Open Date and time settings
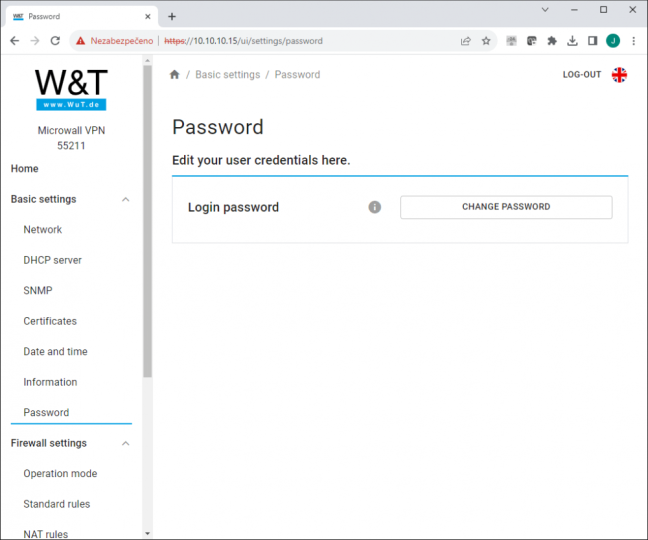 point(55,352)
